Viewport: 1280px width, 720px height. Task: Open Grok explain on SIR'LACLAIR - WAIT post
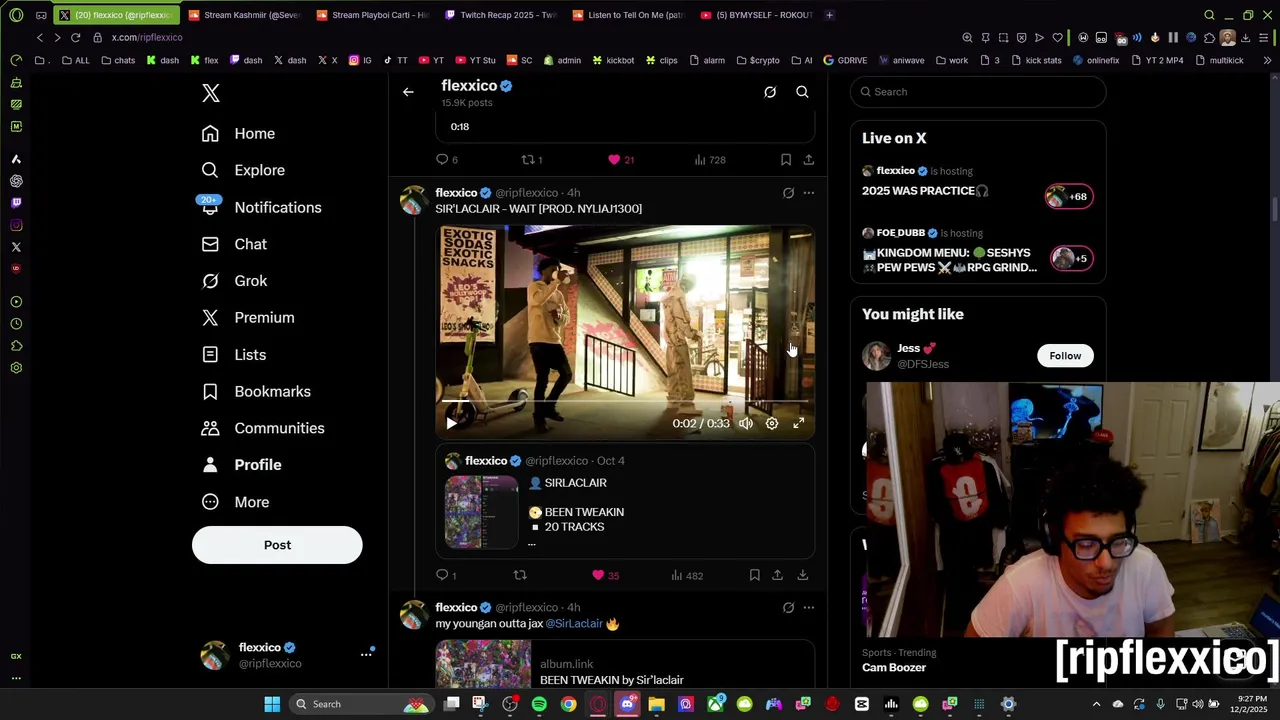point(788,193)
